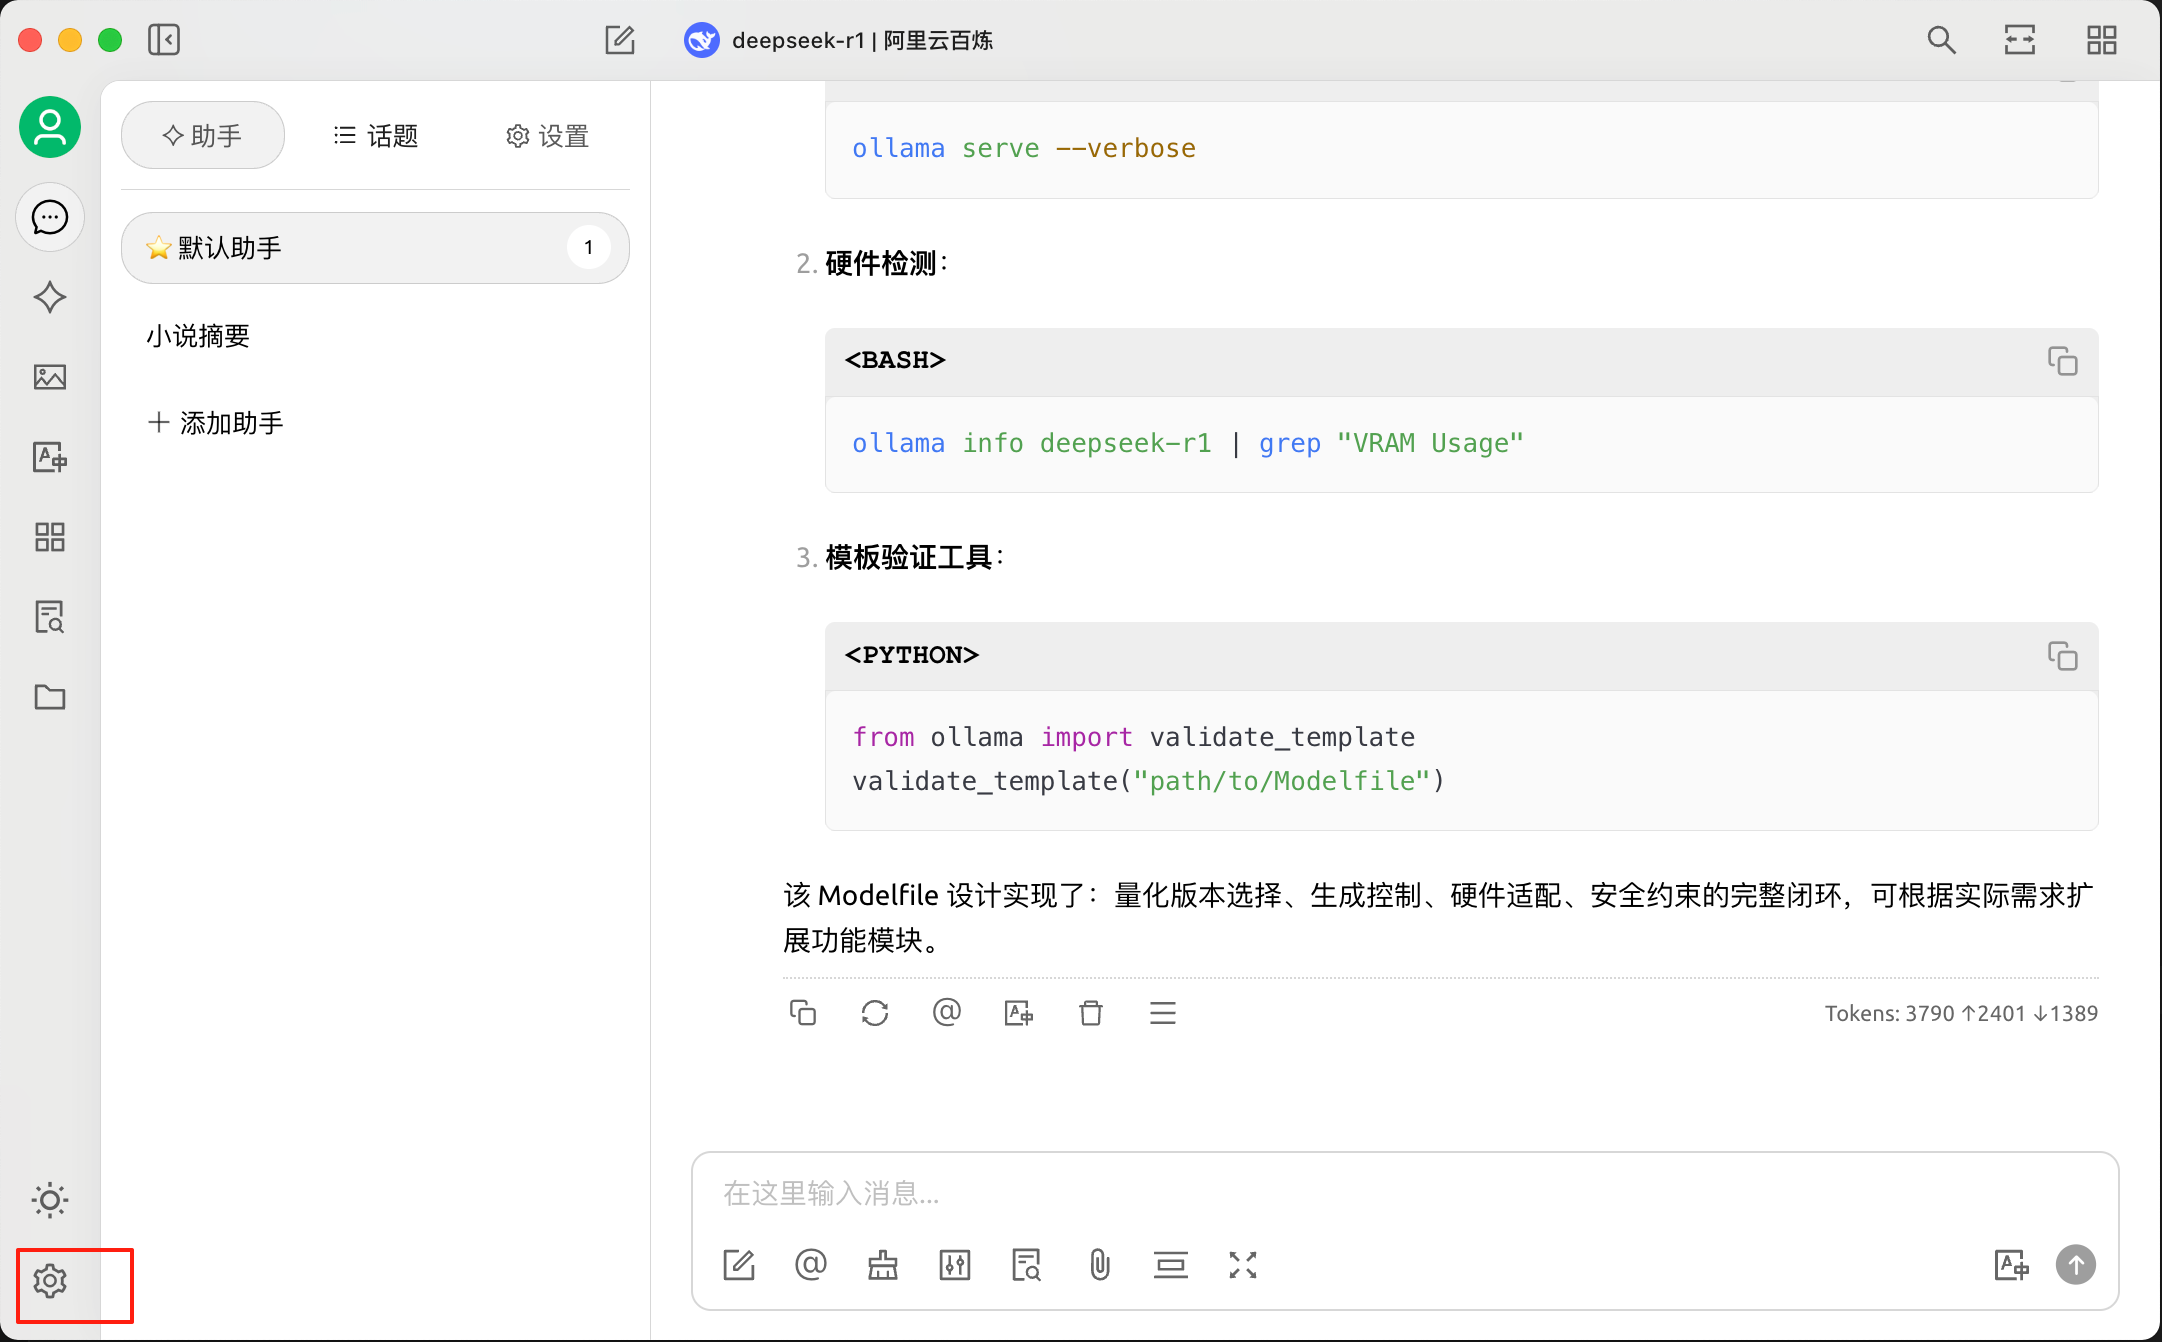Delete the message with the trash icon
The width and height of the screenshot is (2162, 1342).
(1091, 1013)
